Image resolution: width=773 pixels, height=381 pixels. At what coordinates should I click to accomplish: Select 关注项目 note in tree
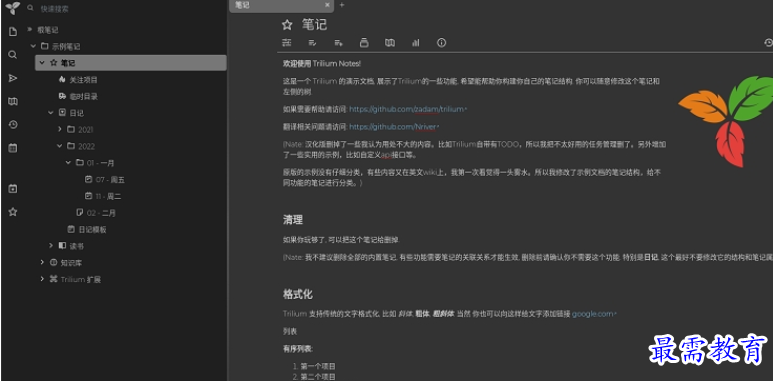pyautogui.click(x=83, y=79)
